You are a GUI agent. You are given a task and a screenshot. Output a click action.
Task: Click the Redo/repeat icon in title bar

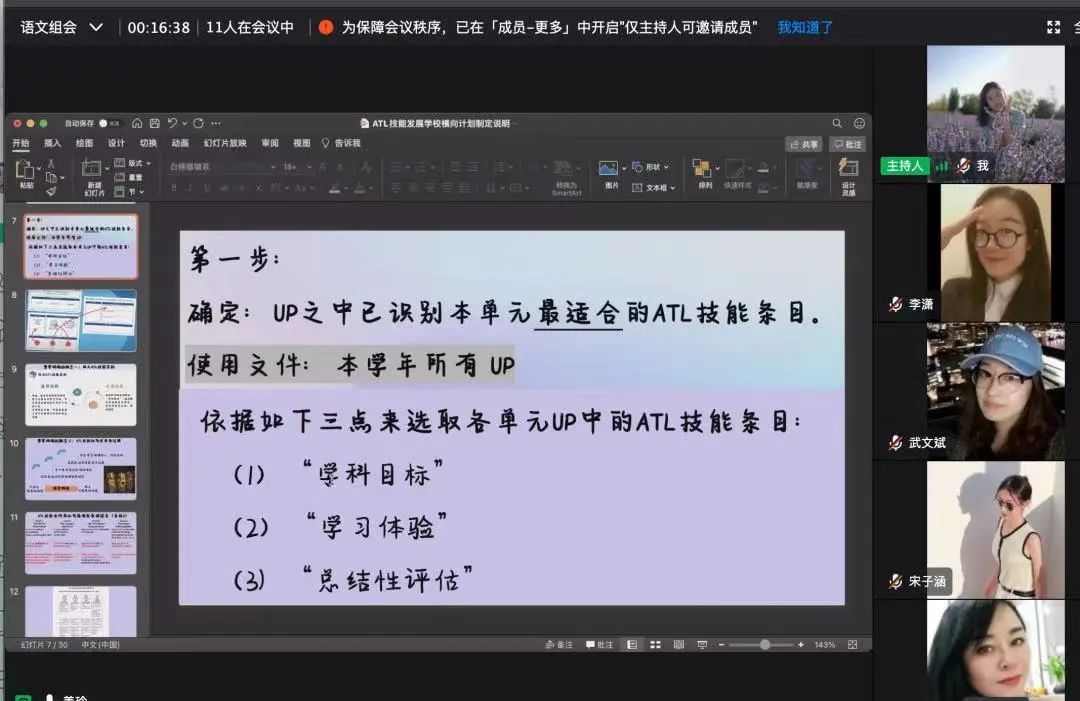tap(198, 123)
